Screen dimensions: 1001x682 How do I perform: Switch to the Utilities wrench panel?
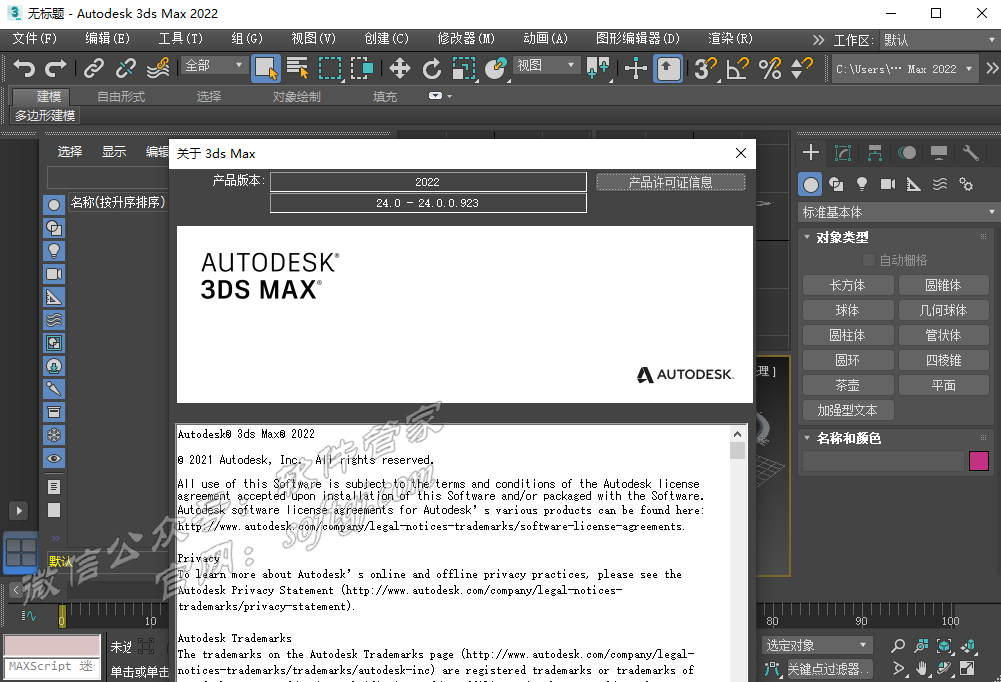970,153
